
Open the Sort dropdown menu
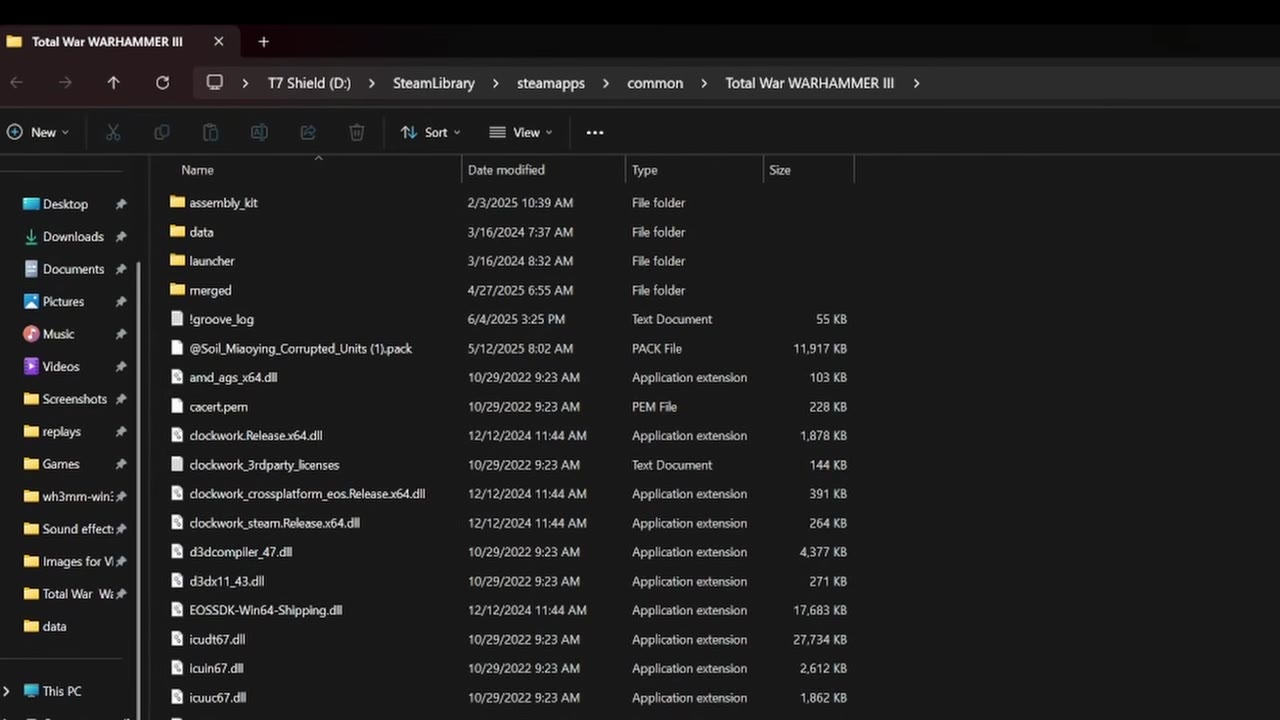pyautogui.click(x=431, y=132)
